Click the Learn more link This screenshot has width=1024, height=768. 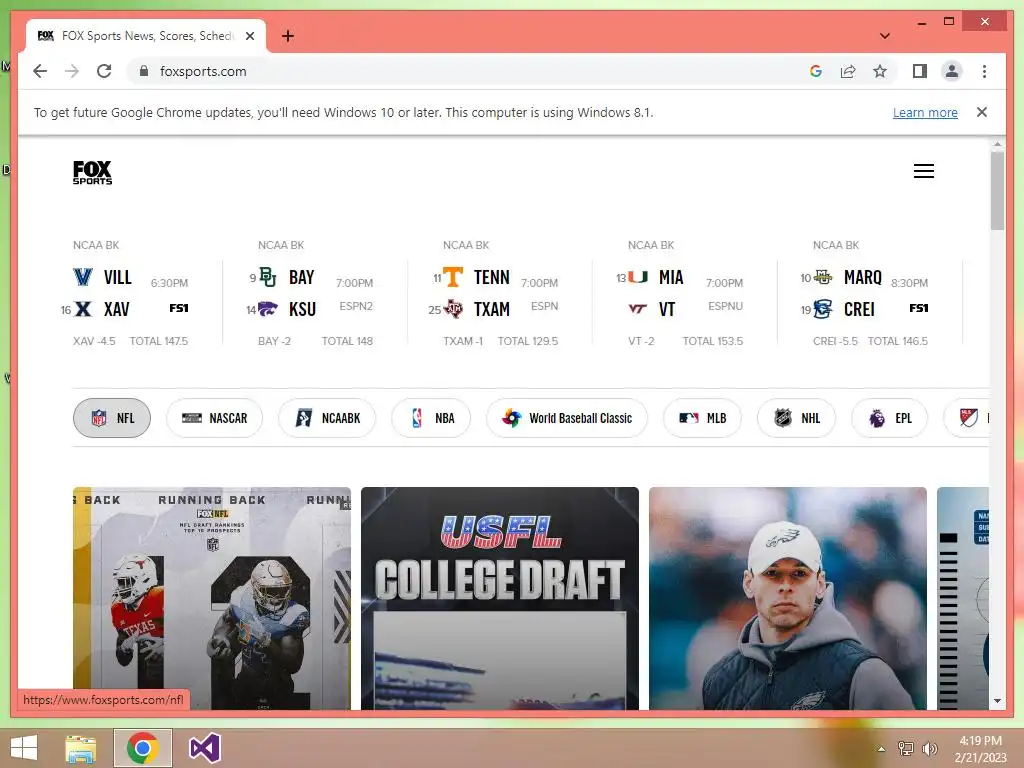925,112
